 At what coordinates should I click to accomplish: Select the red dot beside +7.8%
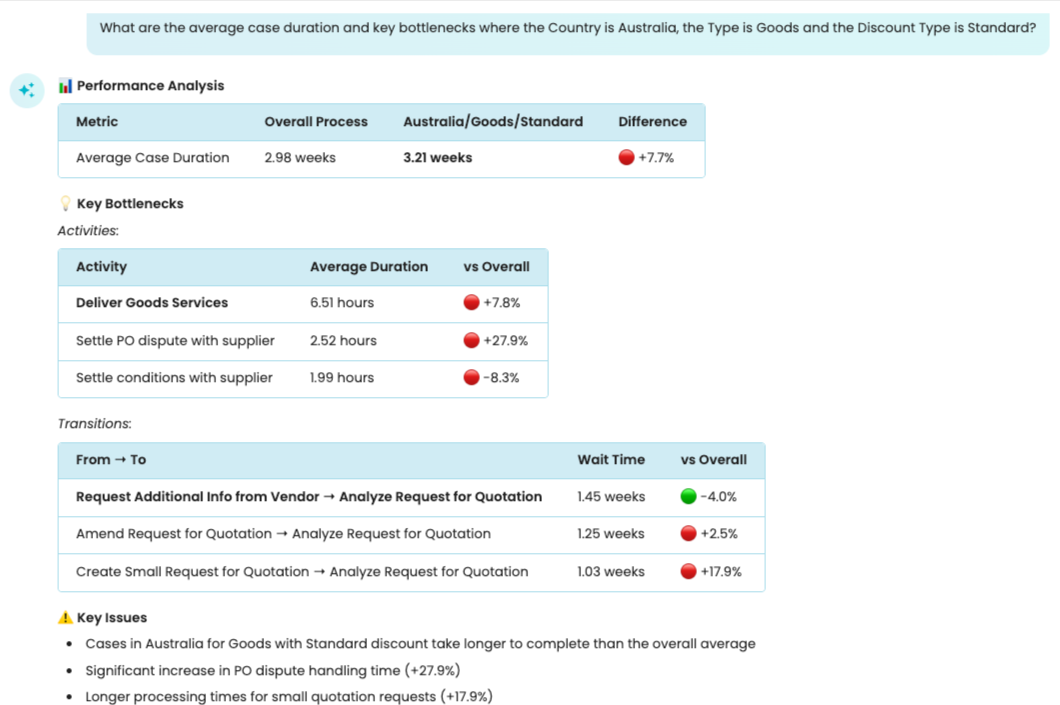tap(471, 303)
